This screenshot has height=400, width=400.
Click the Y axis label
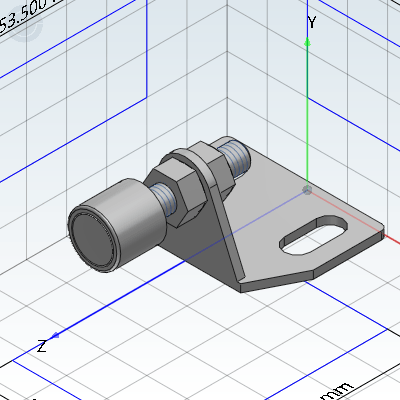coord(312,22)
